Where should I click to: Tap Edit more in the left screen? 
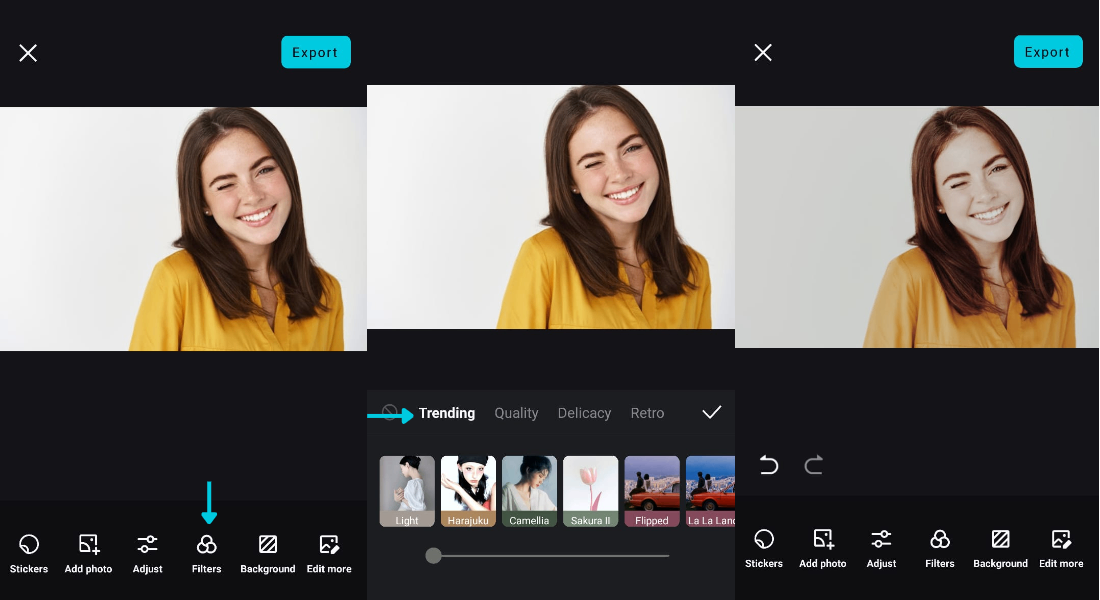pyautogui.click(x=329, y=553)
